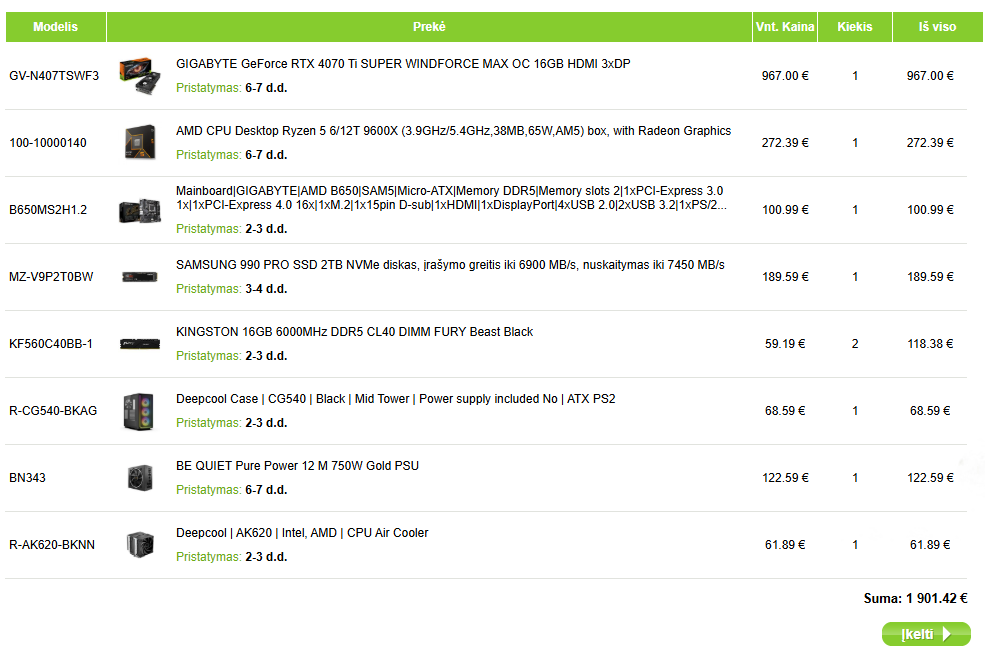Click the Modelis column header

(56, 27)
